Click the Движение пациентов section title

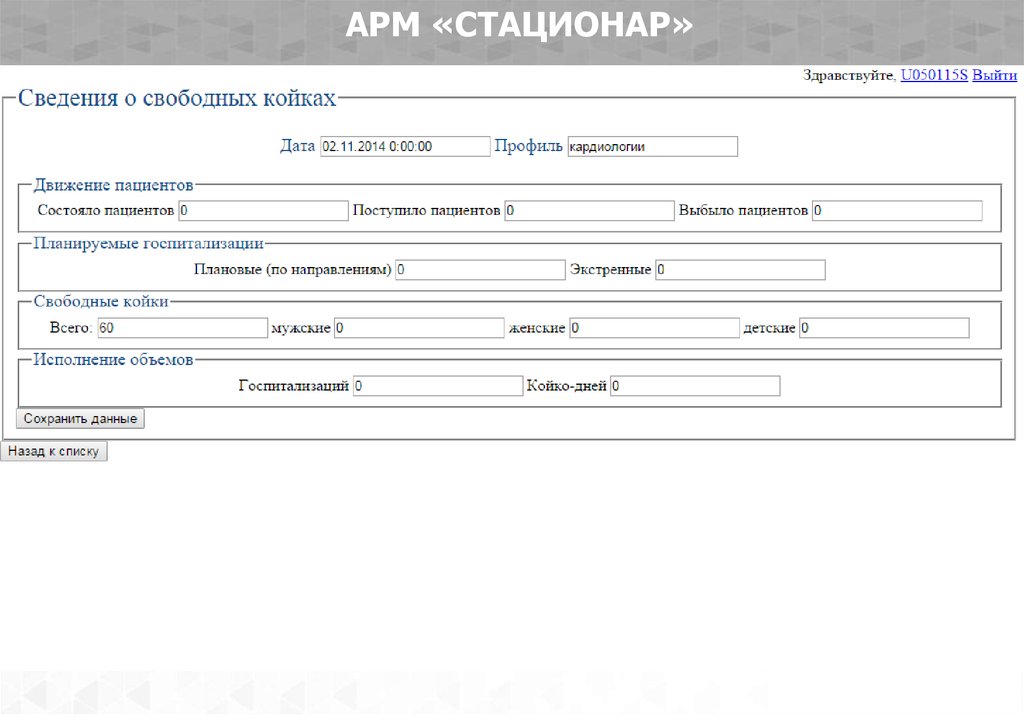(x=113, y=185)
